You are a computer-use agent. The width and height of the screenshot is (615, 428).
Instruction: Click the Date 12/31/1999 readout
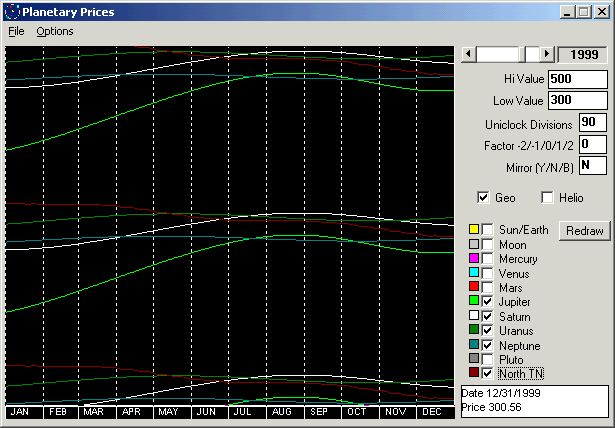pyautogui.click(x=501, y=393)
